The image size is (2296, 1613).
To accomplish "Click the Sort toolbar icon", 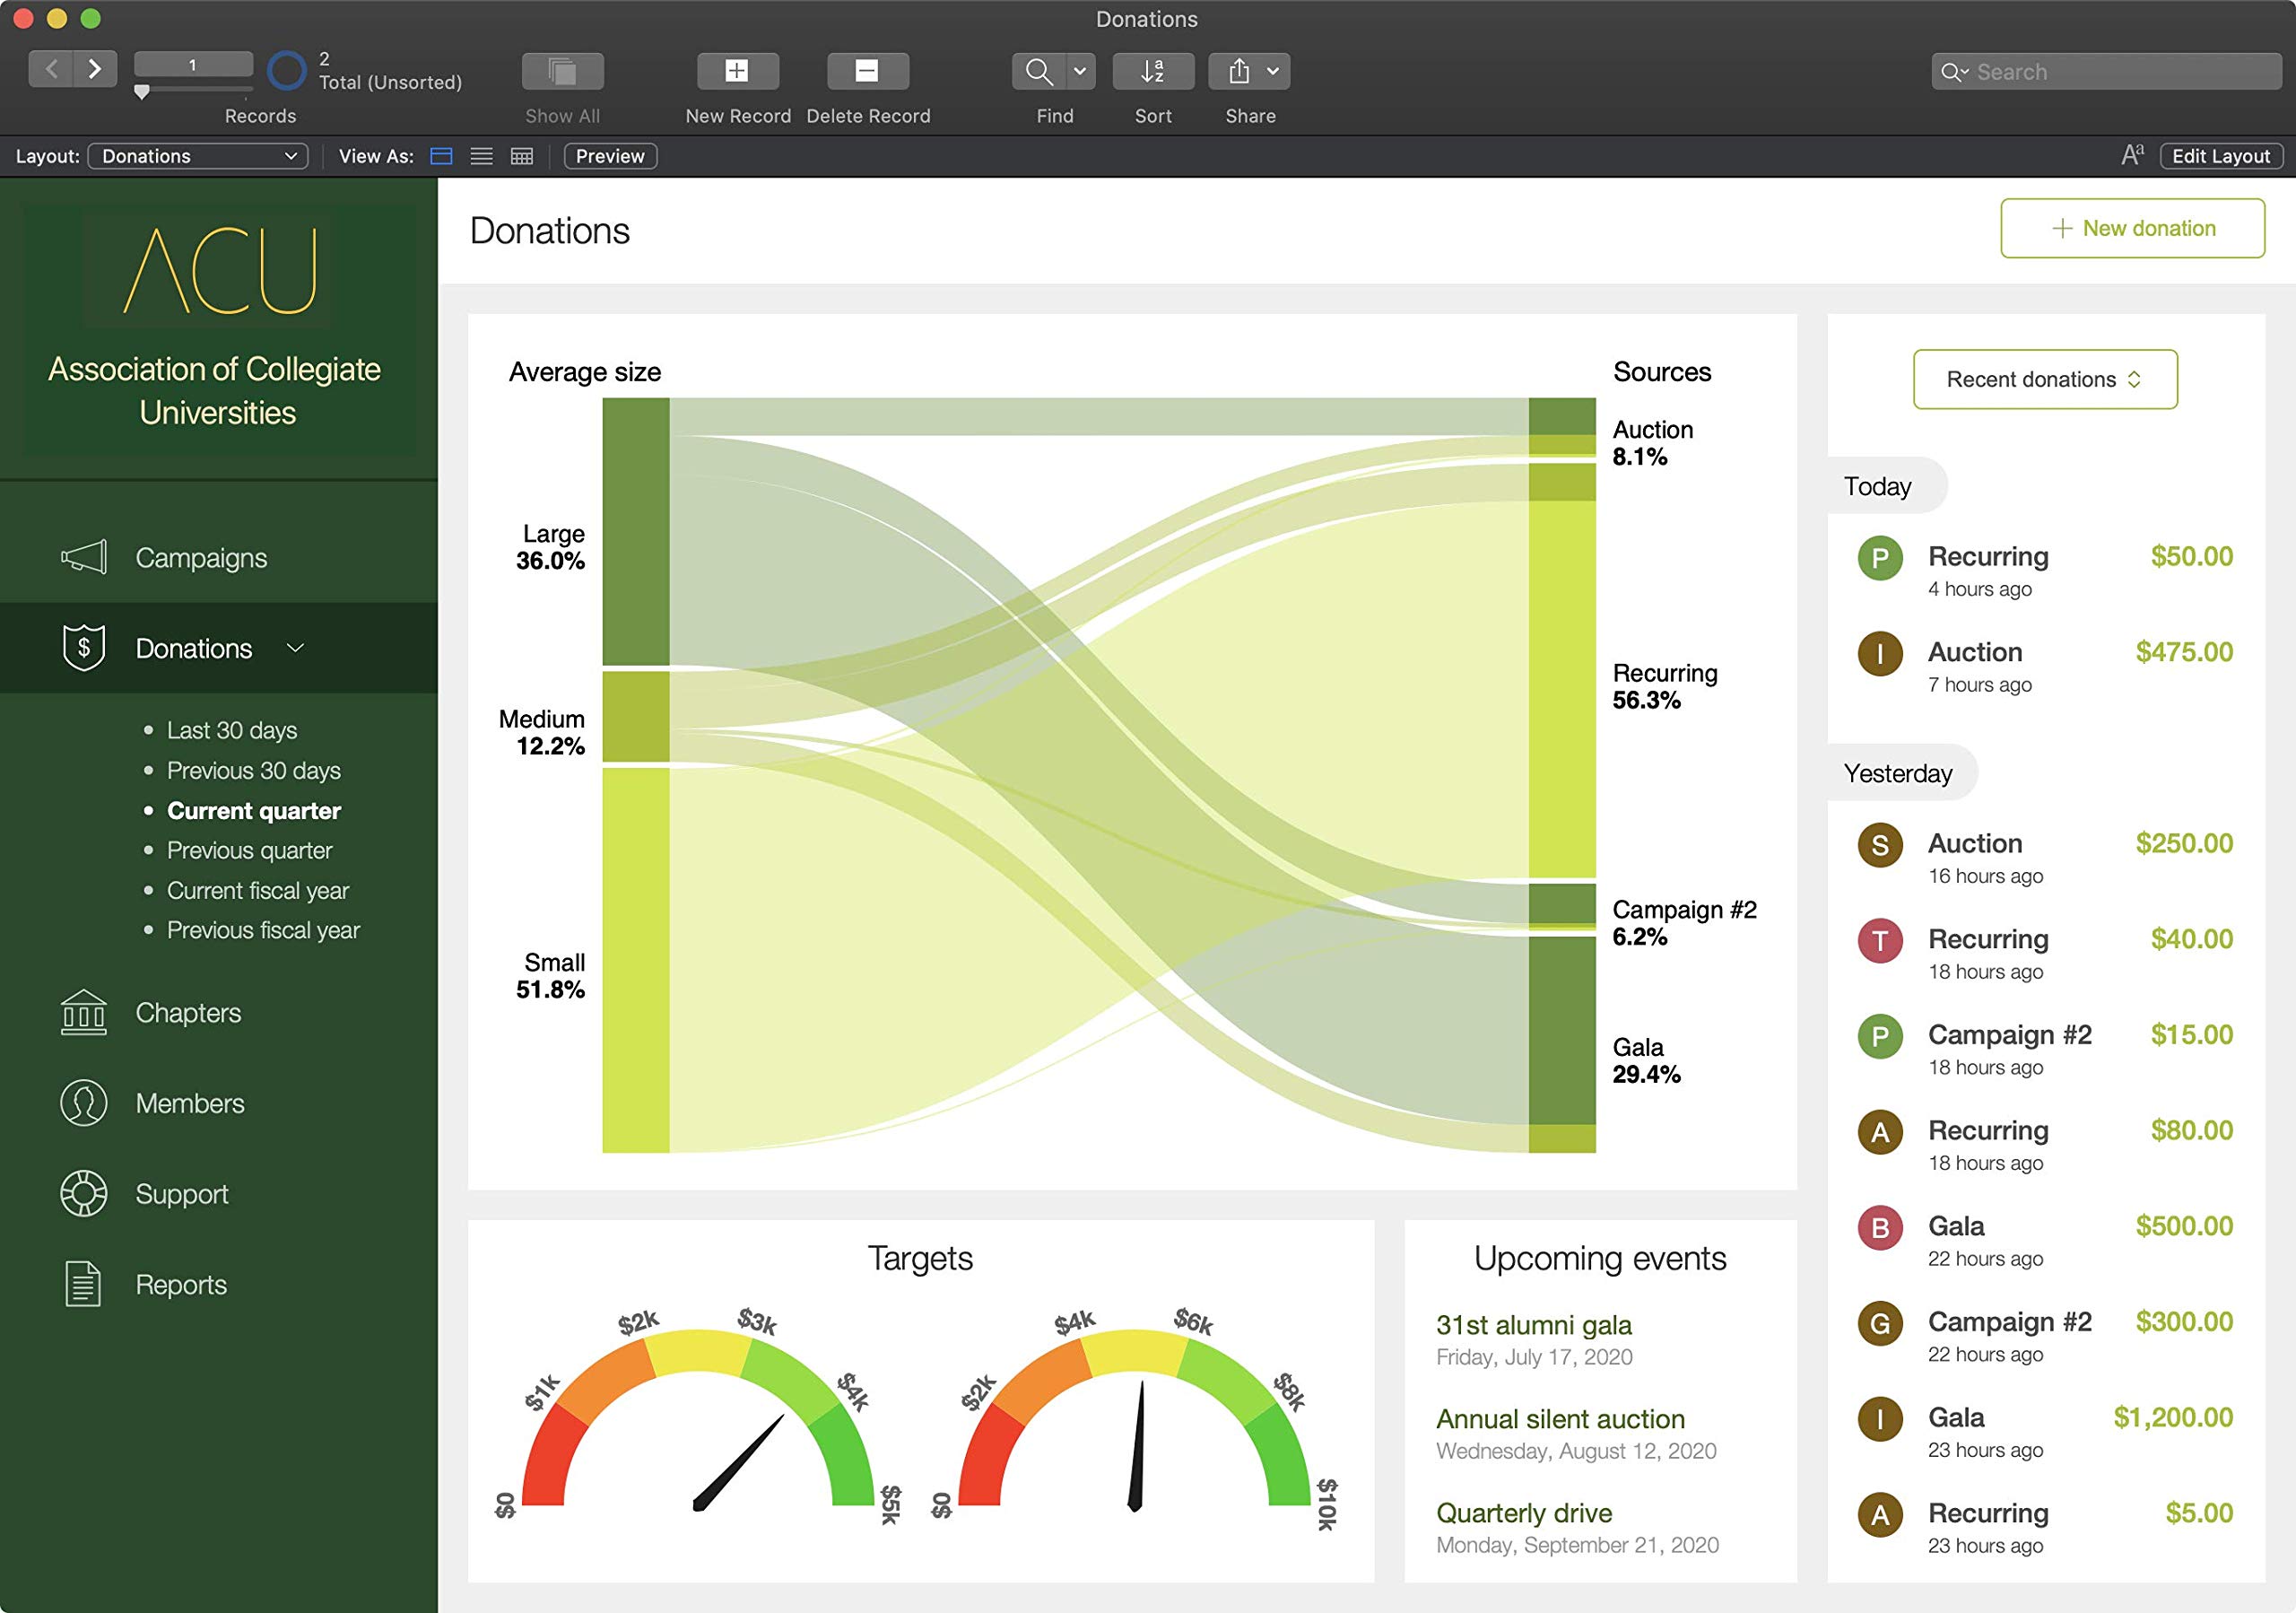I will point(1152,71).
